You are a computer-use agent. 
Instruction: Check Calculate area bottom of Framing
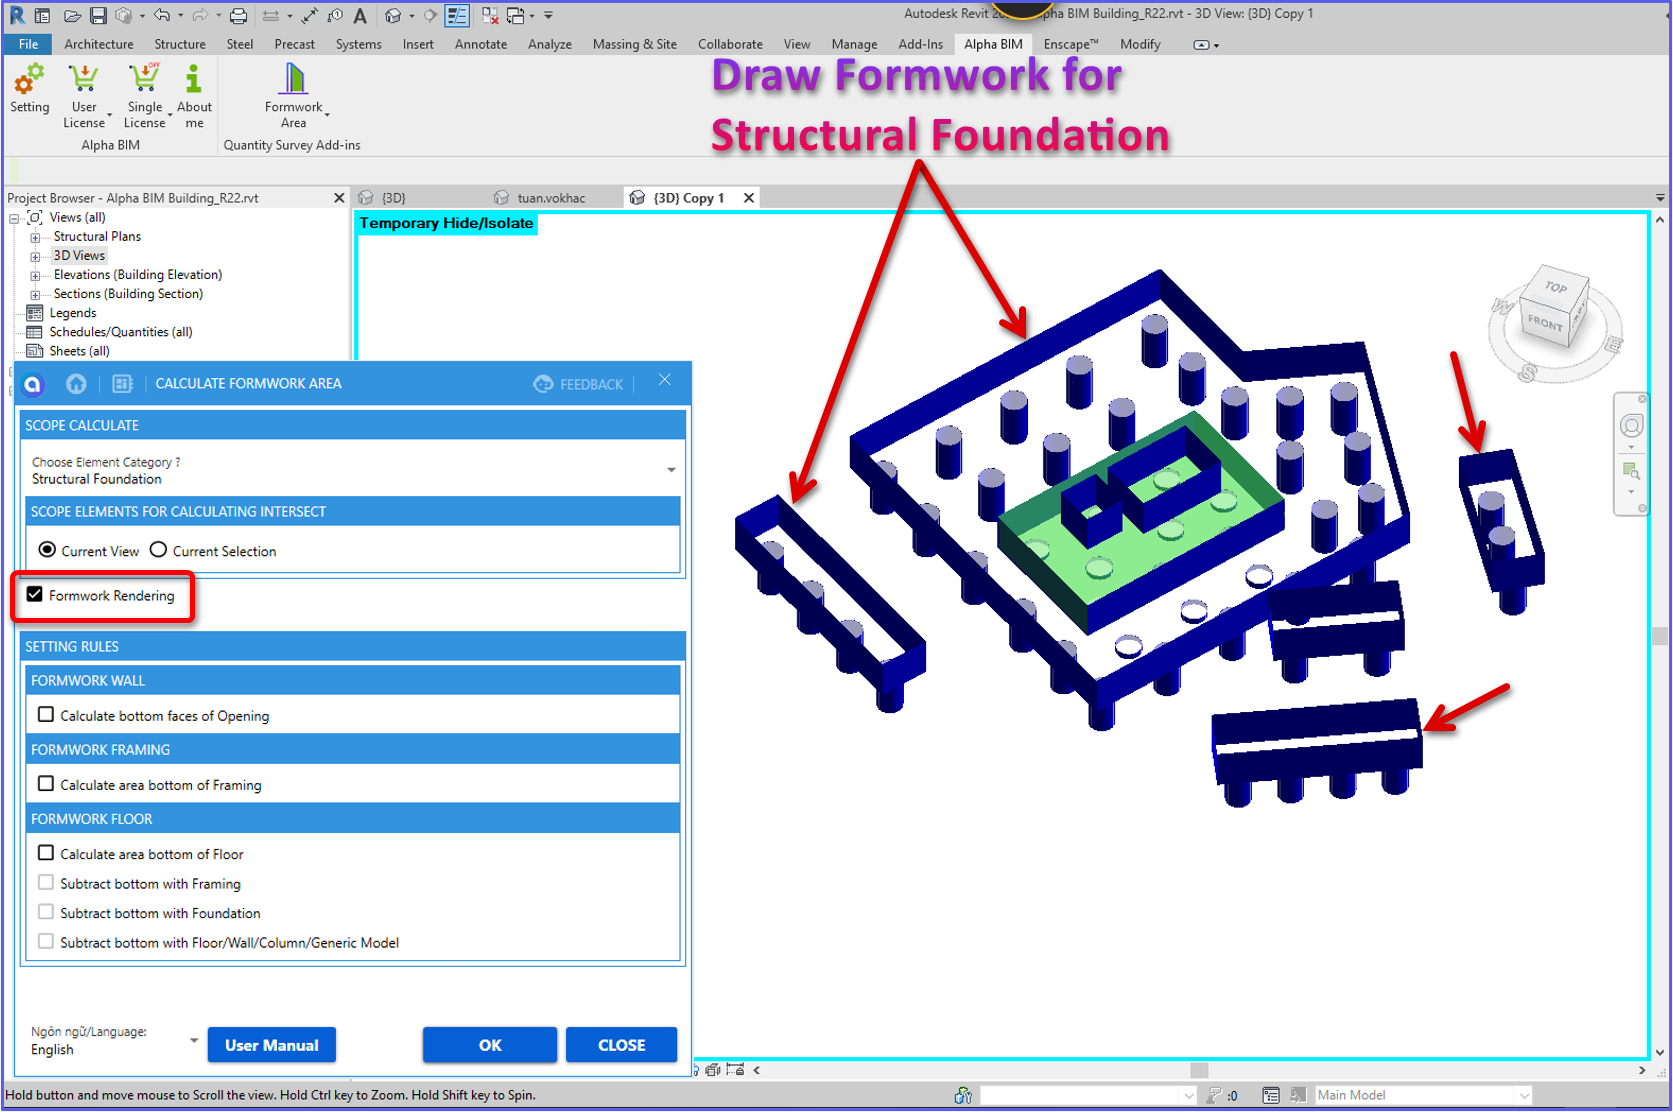(46, 784)
